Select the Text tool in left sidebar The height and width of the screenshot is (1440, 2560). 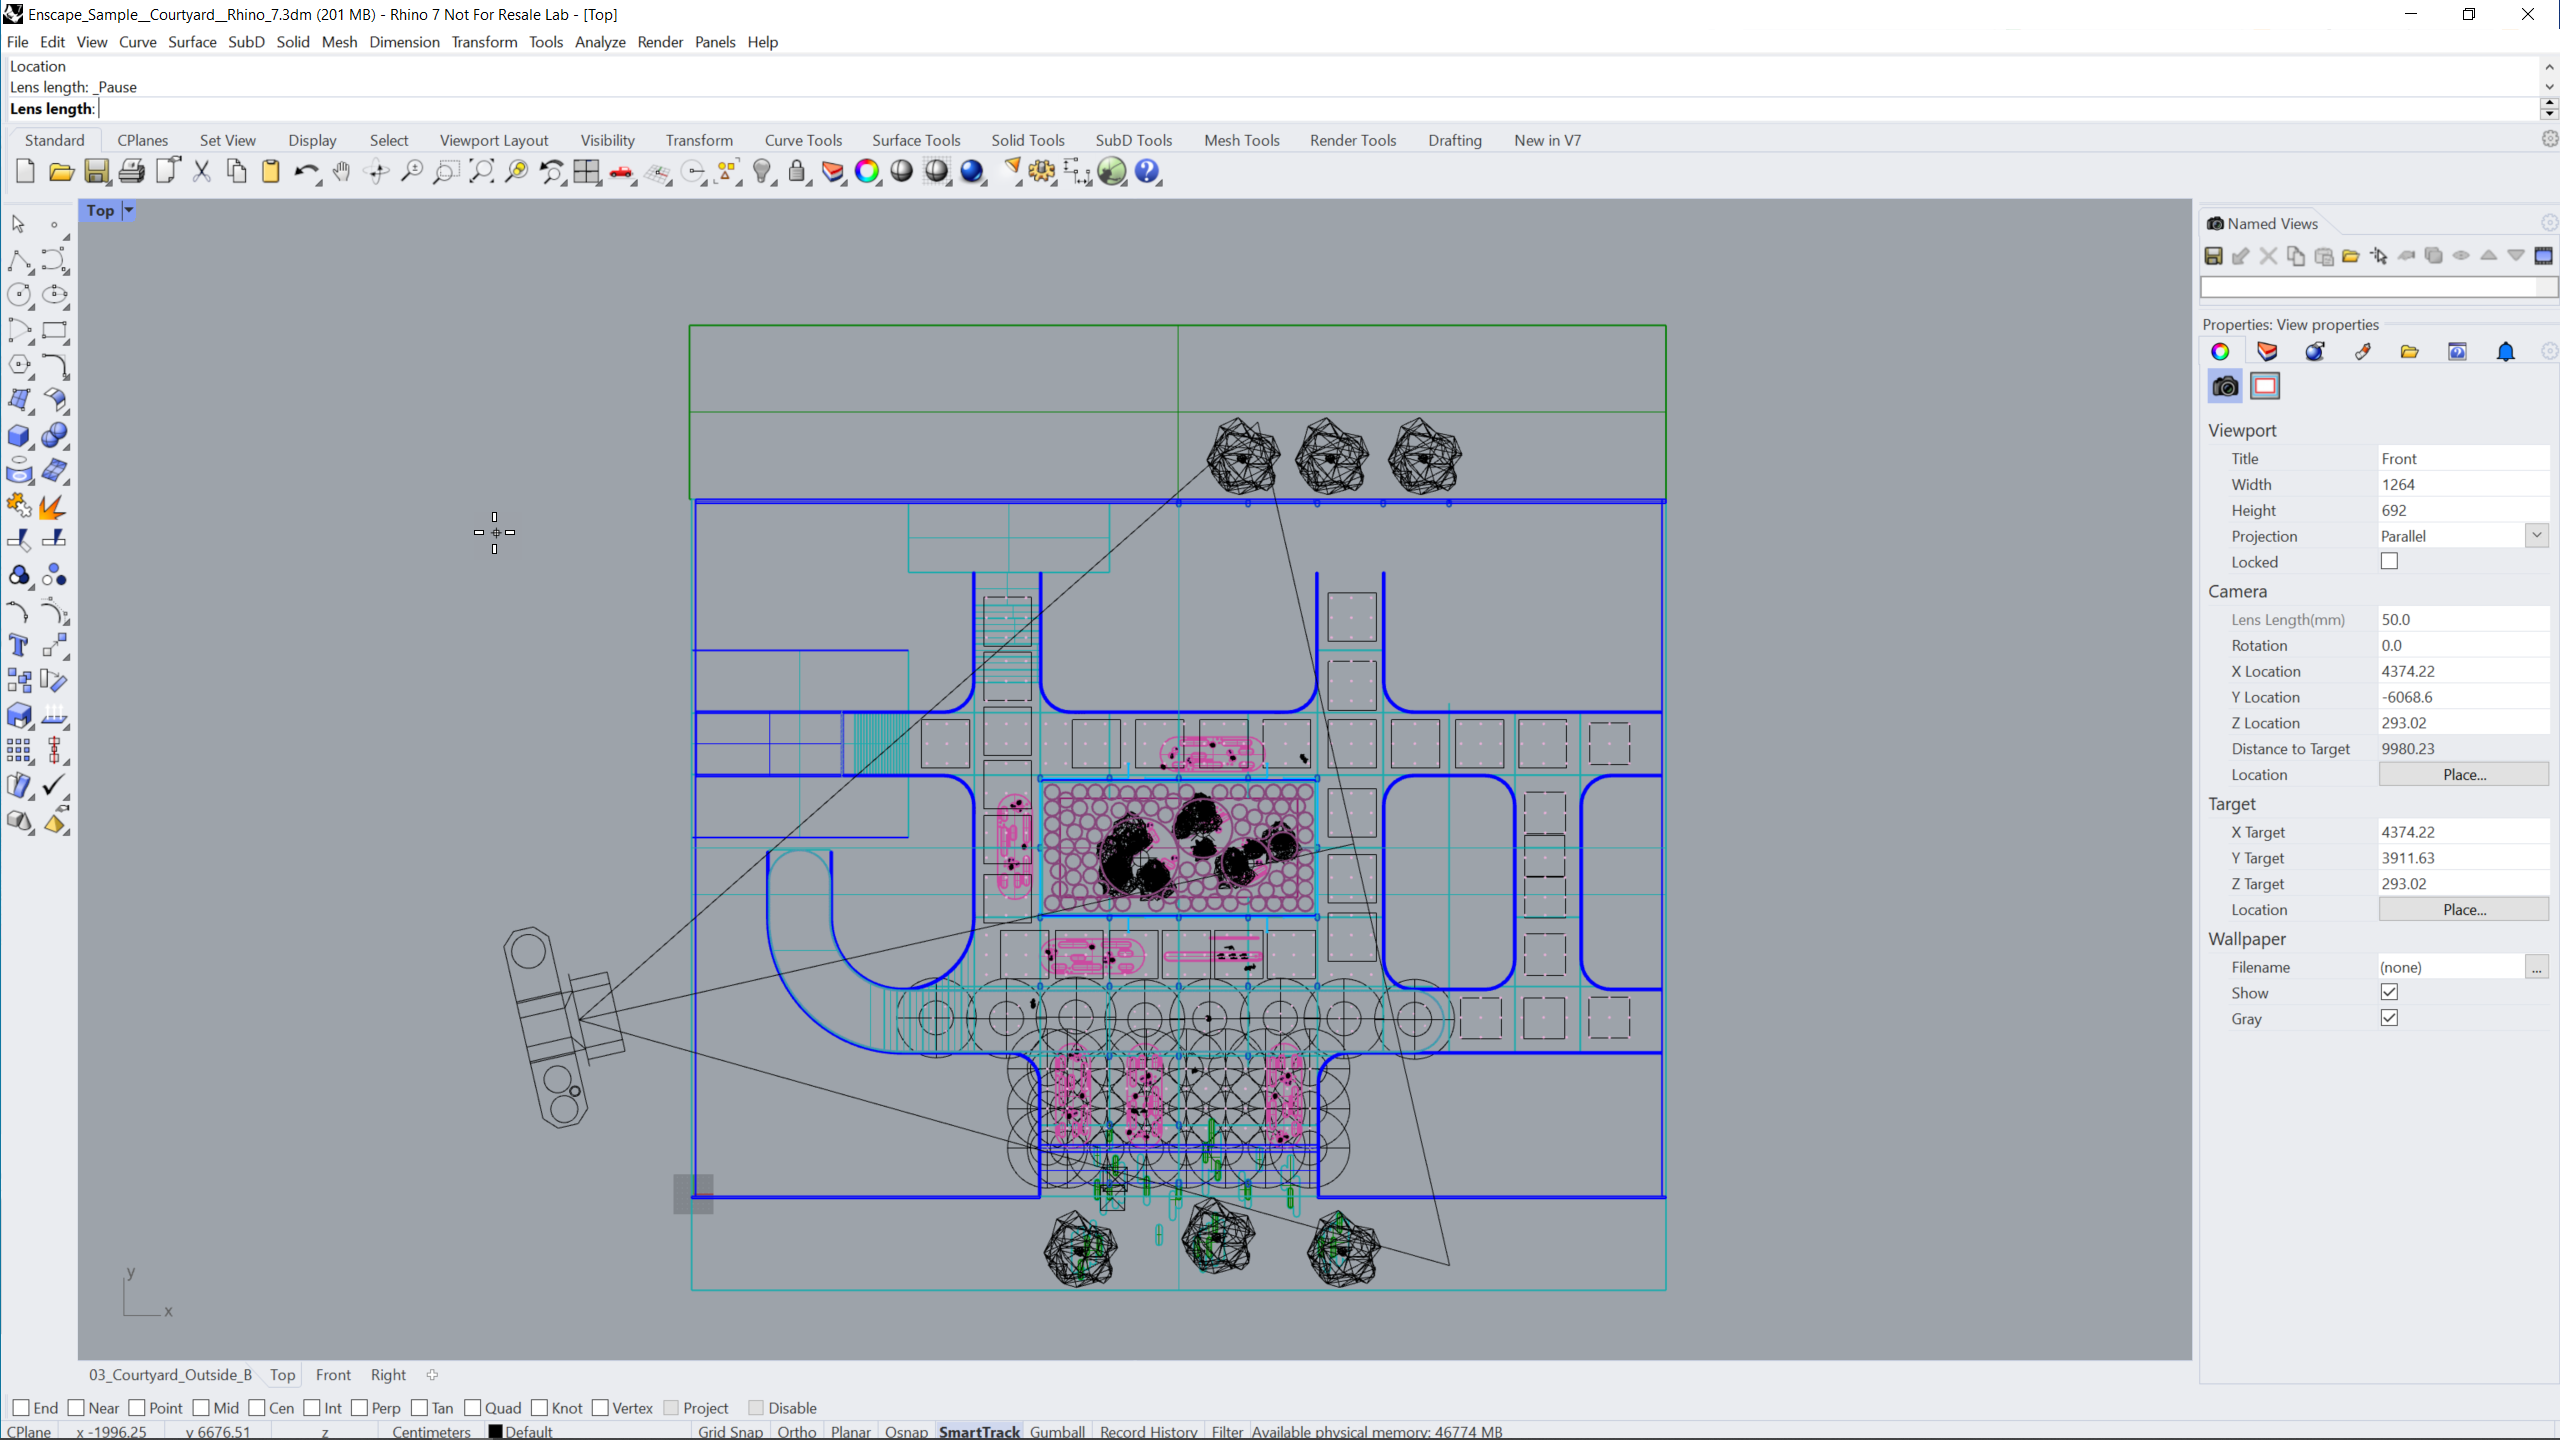18,646
